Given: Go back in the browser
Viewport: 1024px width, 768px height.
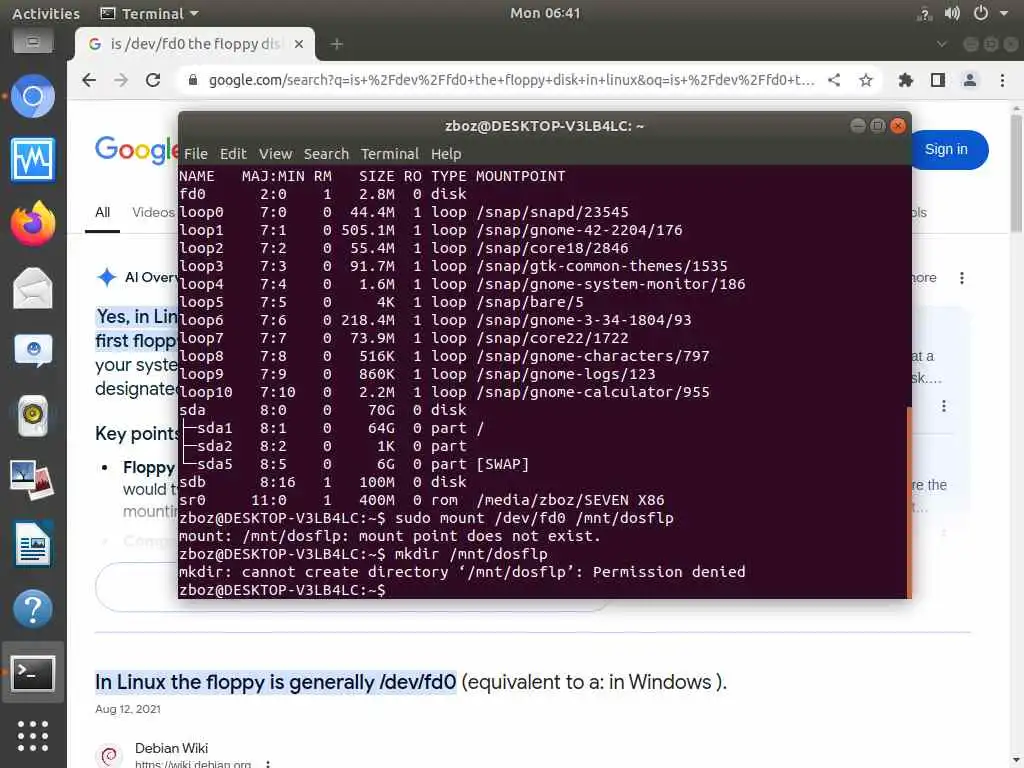Looking at the screenshot, I should (89, 80).
